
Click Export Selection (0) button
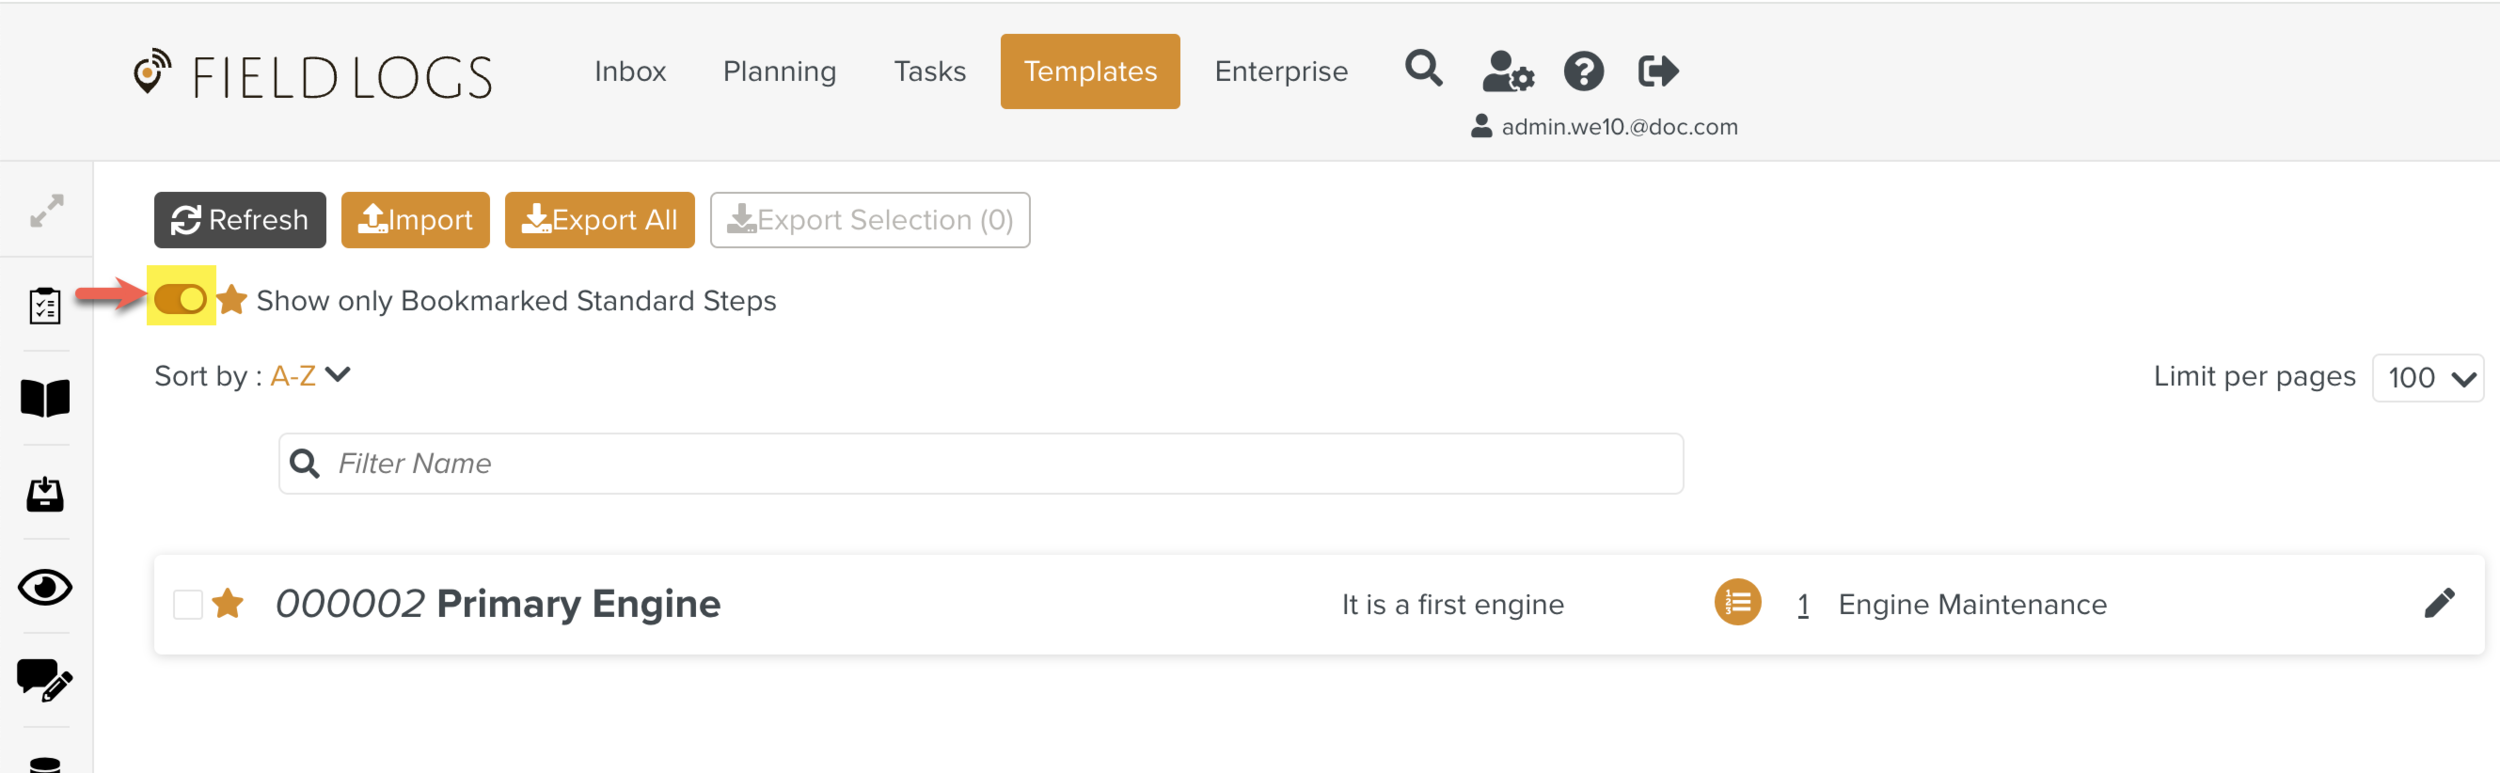[x=870, y=220]
